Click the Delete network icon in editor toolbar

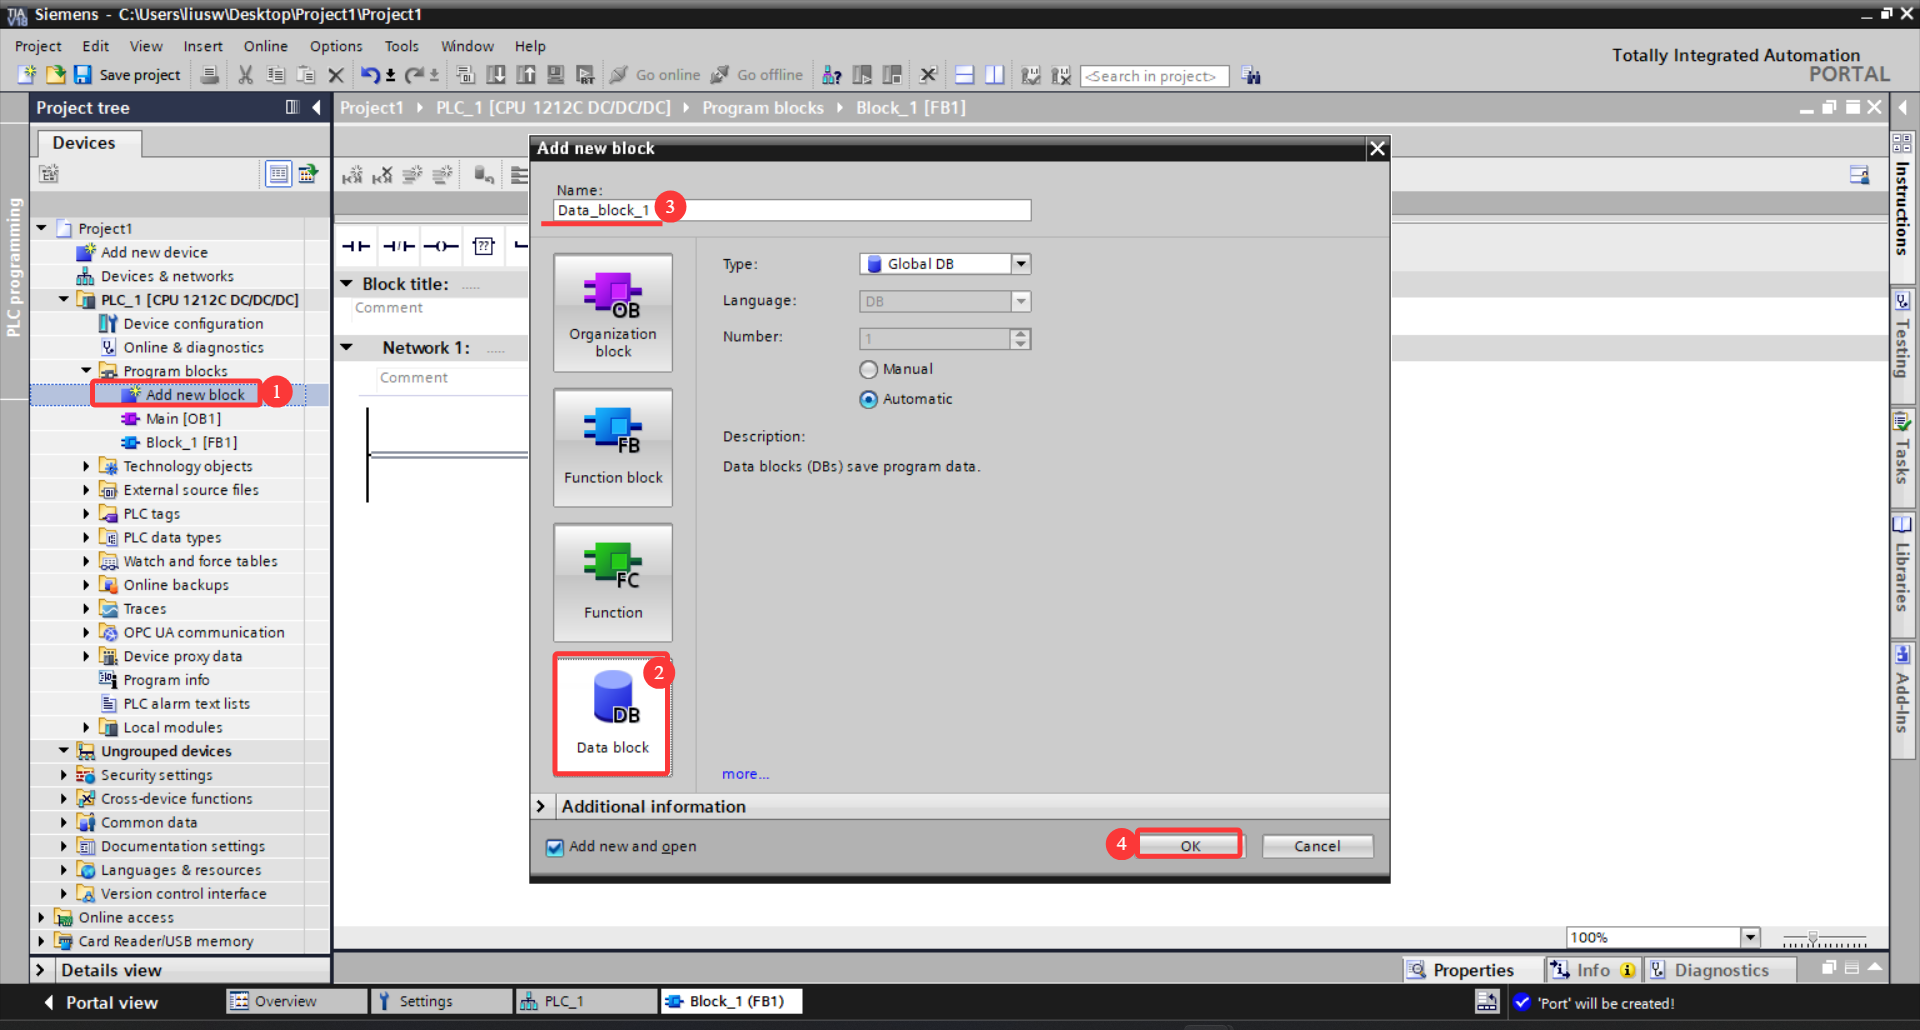(x=382, y=175)
